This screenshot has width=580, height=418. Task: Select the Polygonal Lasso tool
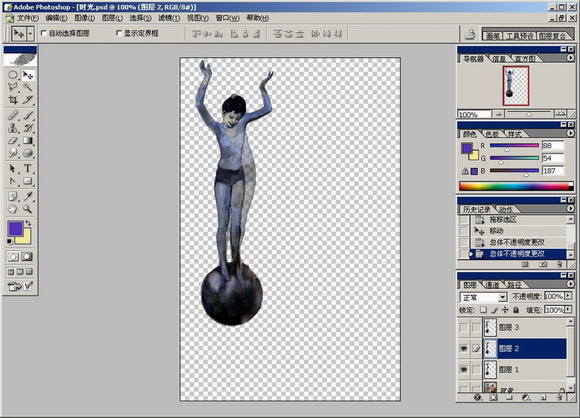13,87
